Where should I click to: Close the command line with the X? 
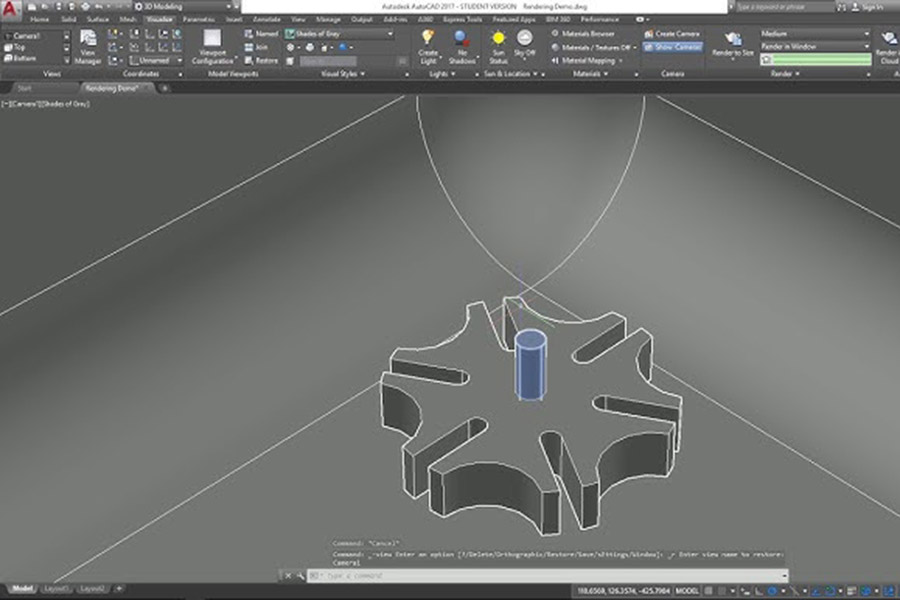coord(288,575)
